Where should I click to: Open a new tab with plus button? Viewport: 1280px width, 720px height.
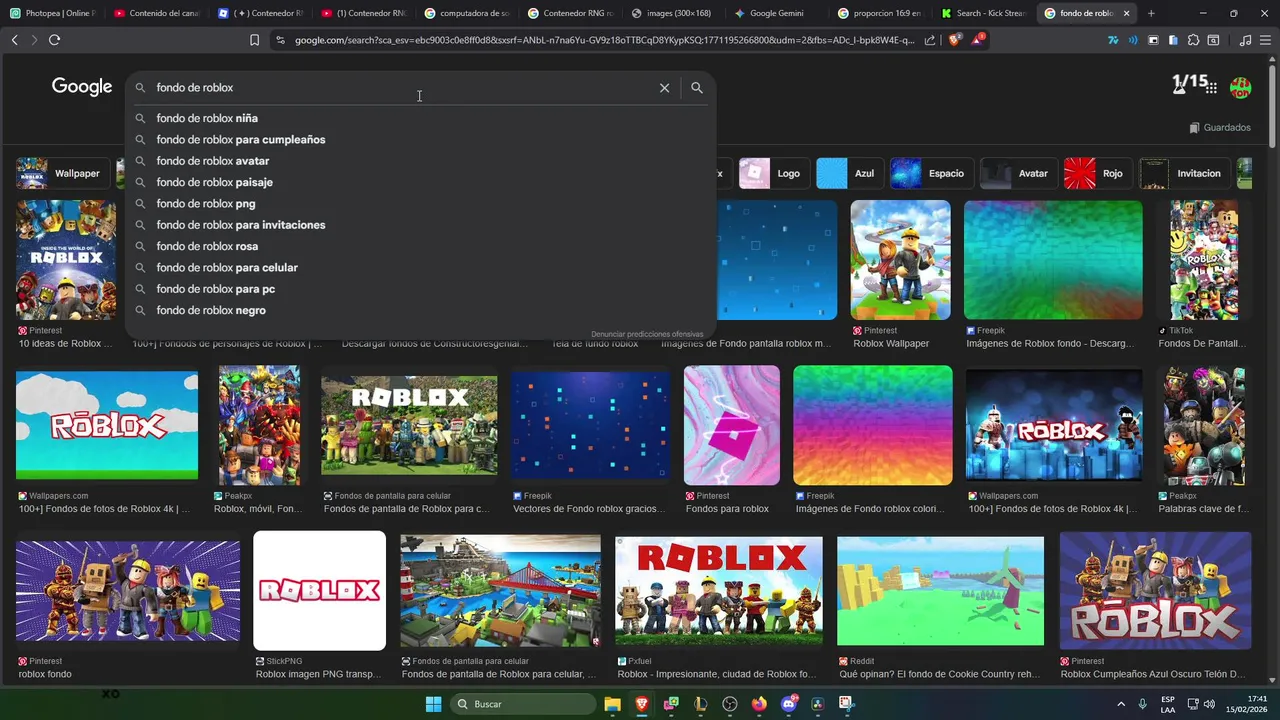pyautogui.click(x=1151, y=13)
